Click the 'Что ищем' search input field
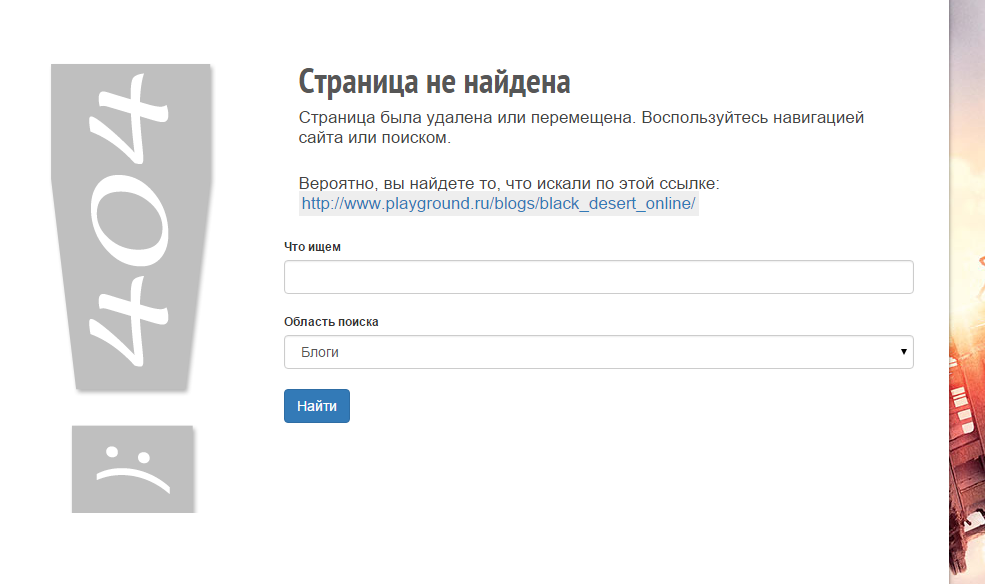Image resolution: width=985 pixels, height=584 pixels. coord(599,277)
